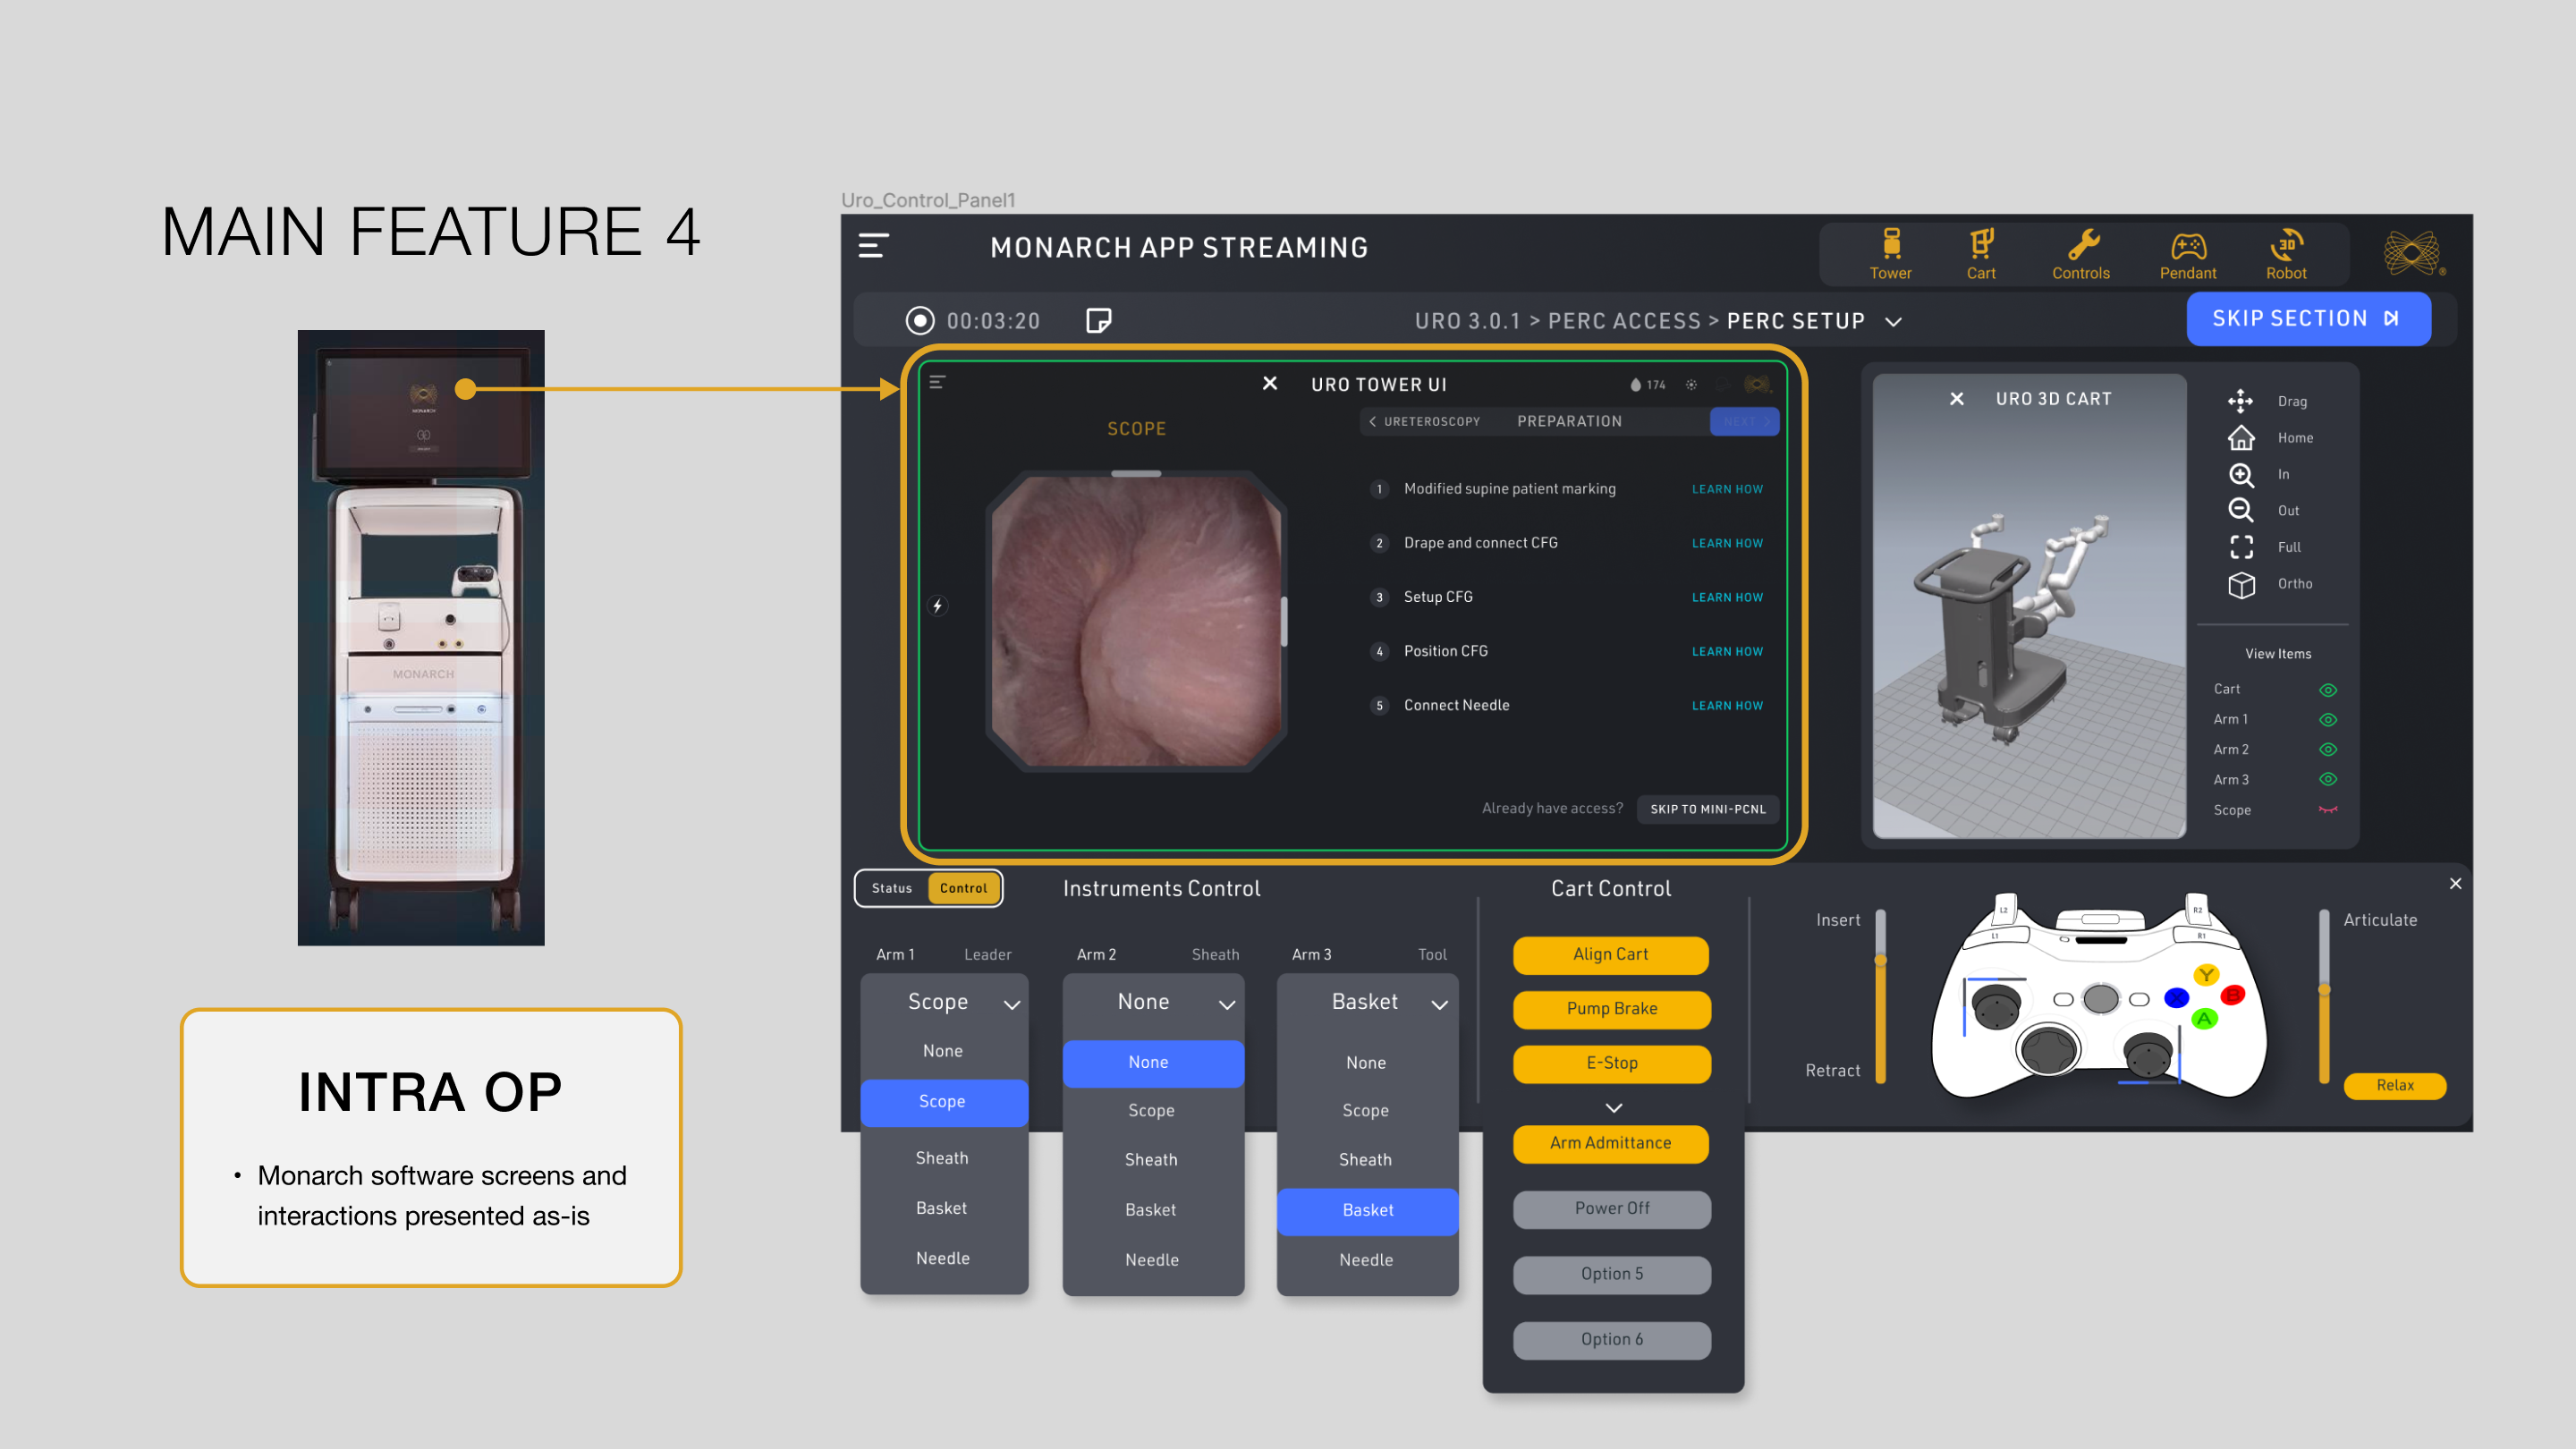This screenshot has width=2576, height=1449.
Task: Click the scope camera image
Action: (x=1136, y=621)
